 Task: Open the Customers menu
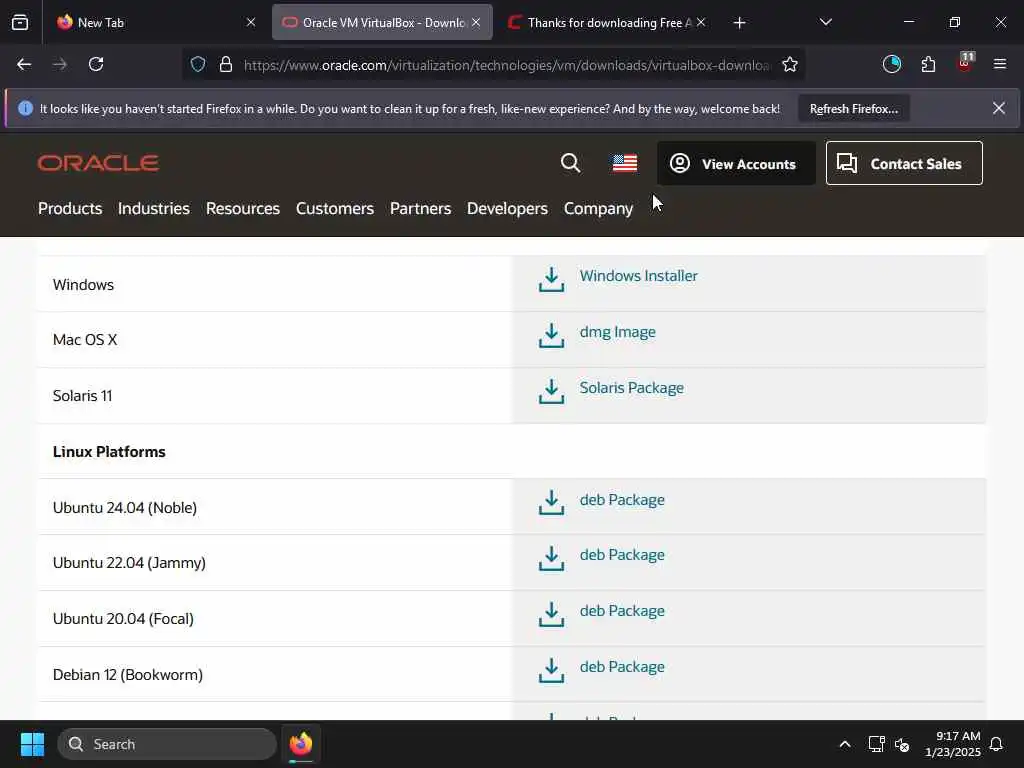click(x=335, y=208)
